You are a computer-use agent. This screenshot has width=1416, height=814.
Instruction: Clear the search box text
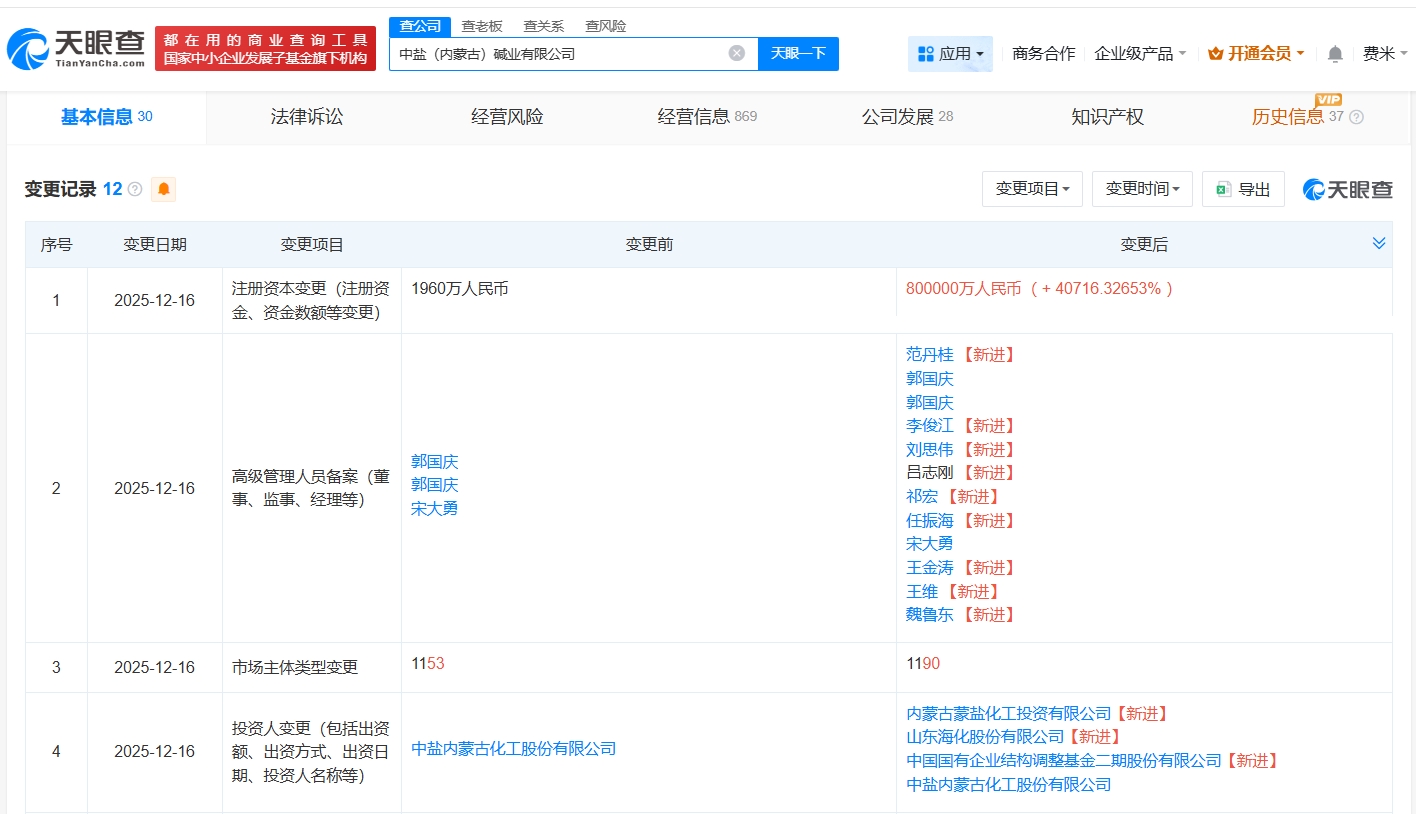[736, 53]
